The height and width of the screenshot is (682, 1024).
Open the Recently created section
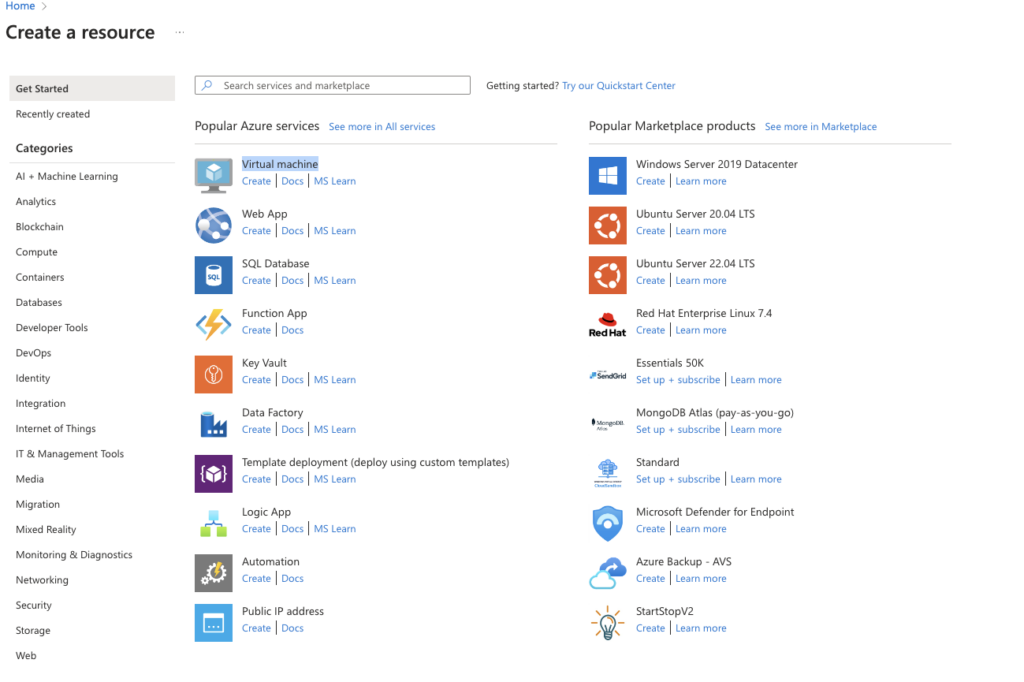53,114
